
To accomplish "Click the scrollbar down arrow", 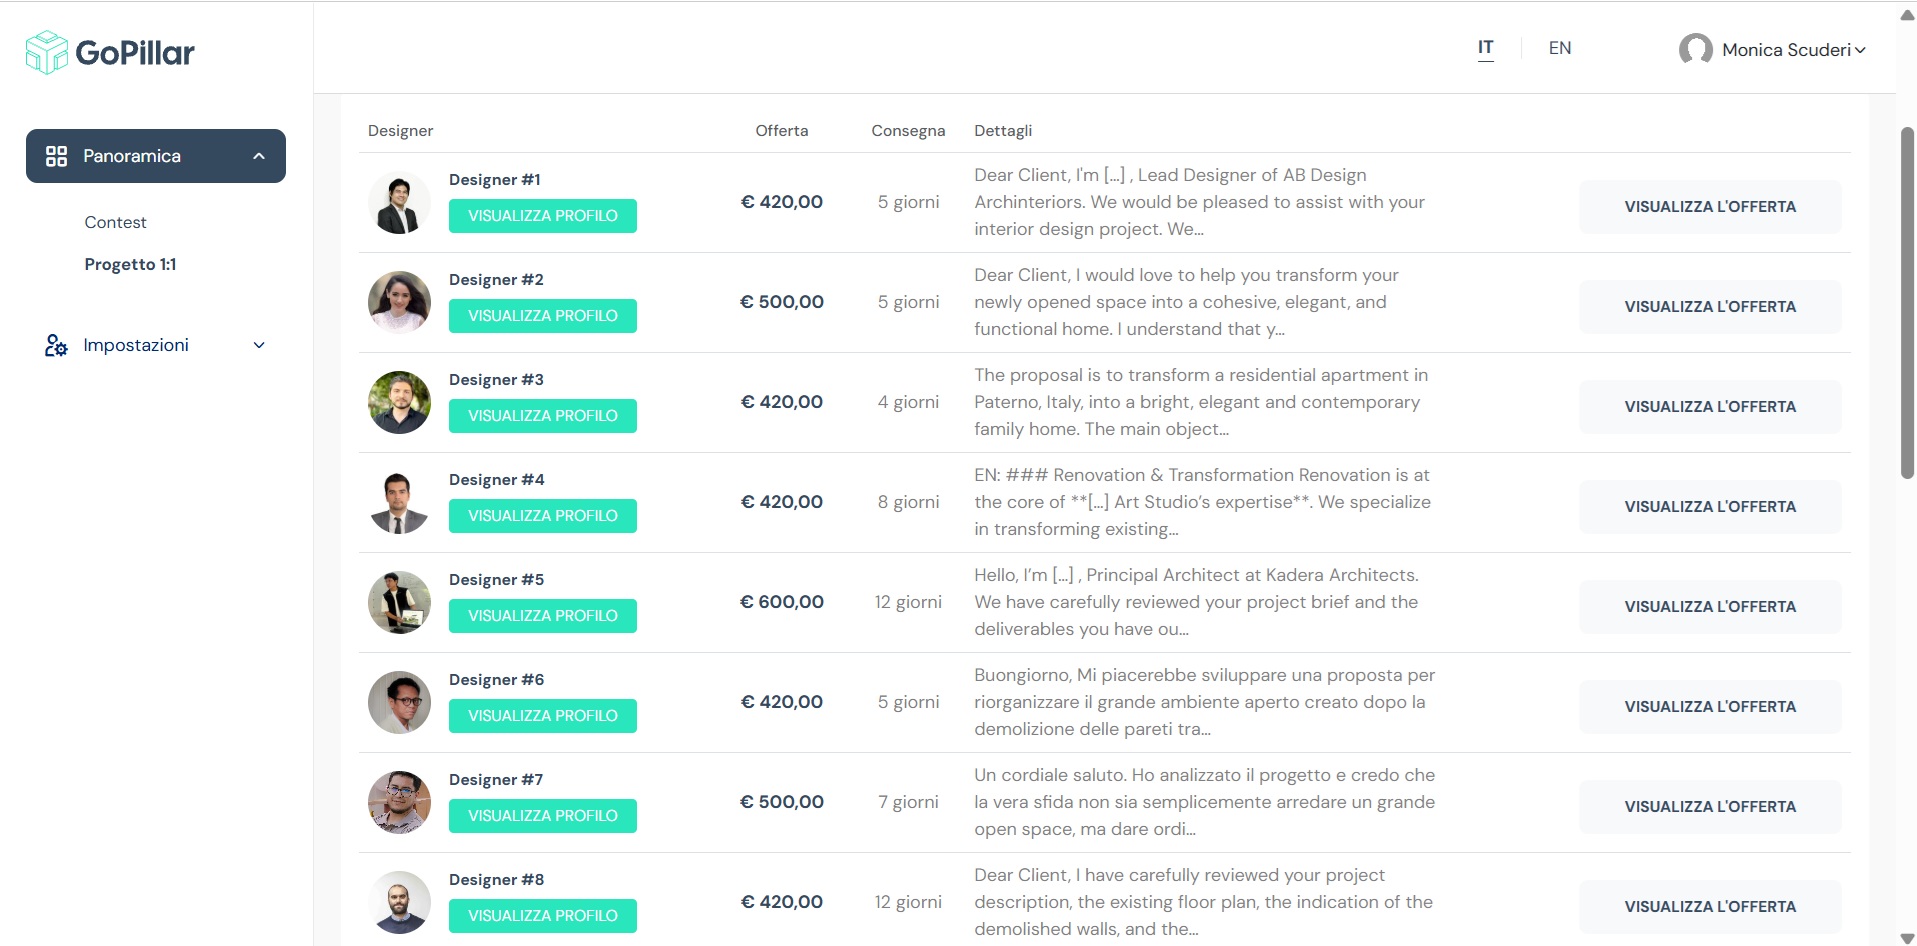I will tap(1907, 938).
